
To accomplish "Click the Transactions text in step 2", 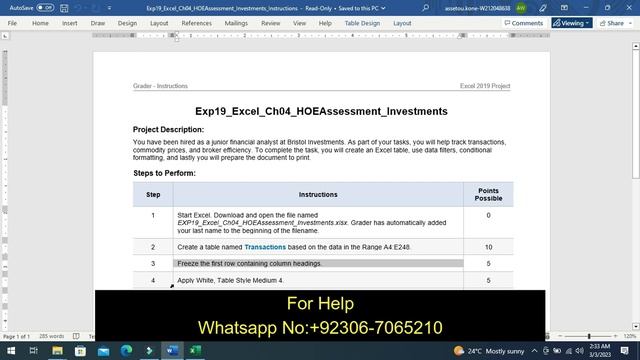I will [265, 247].
